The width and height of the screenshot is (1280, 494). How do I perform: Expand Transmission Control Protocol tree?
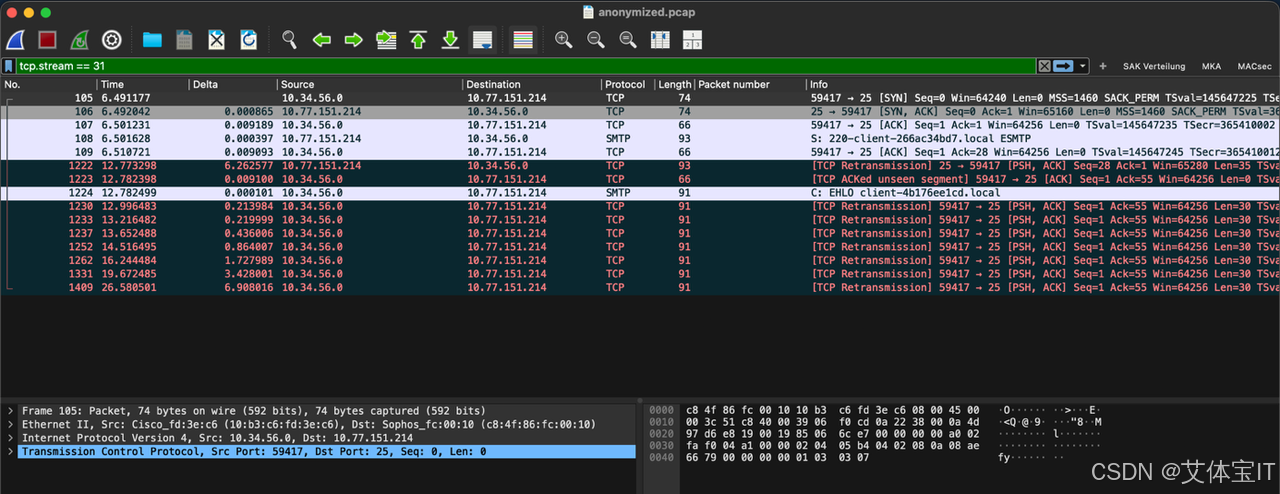point(10,452)
